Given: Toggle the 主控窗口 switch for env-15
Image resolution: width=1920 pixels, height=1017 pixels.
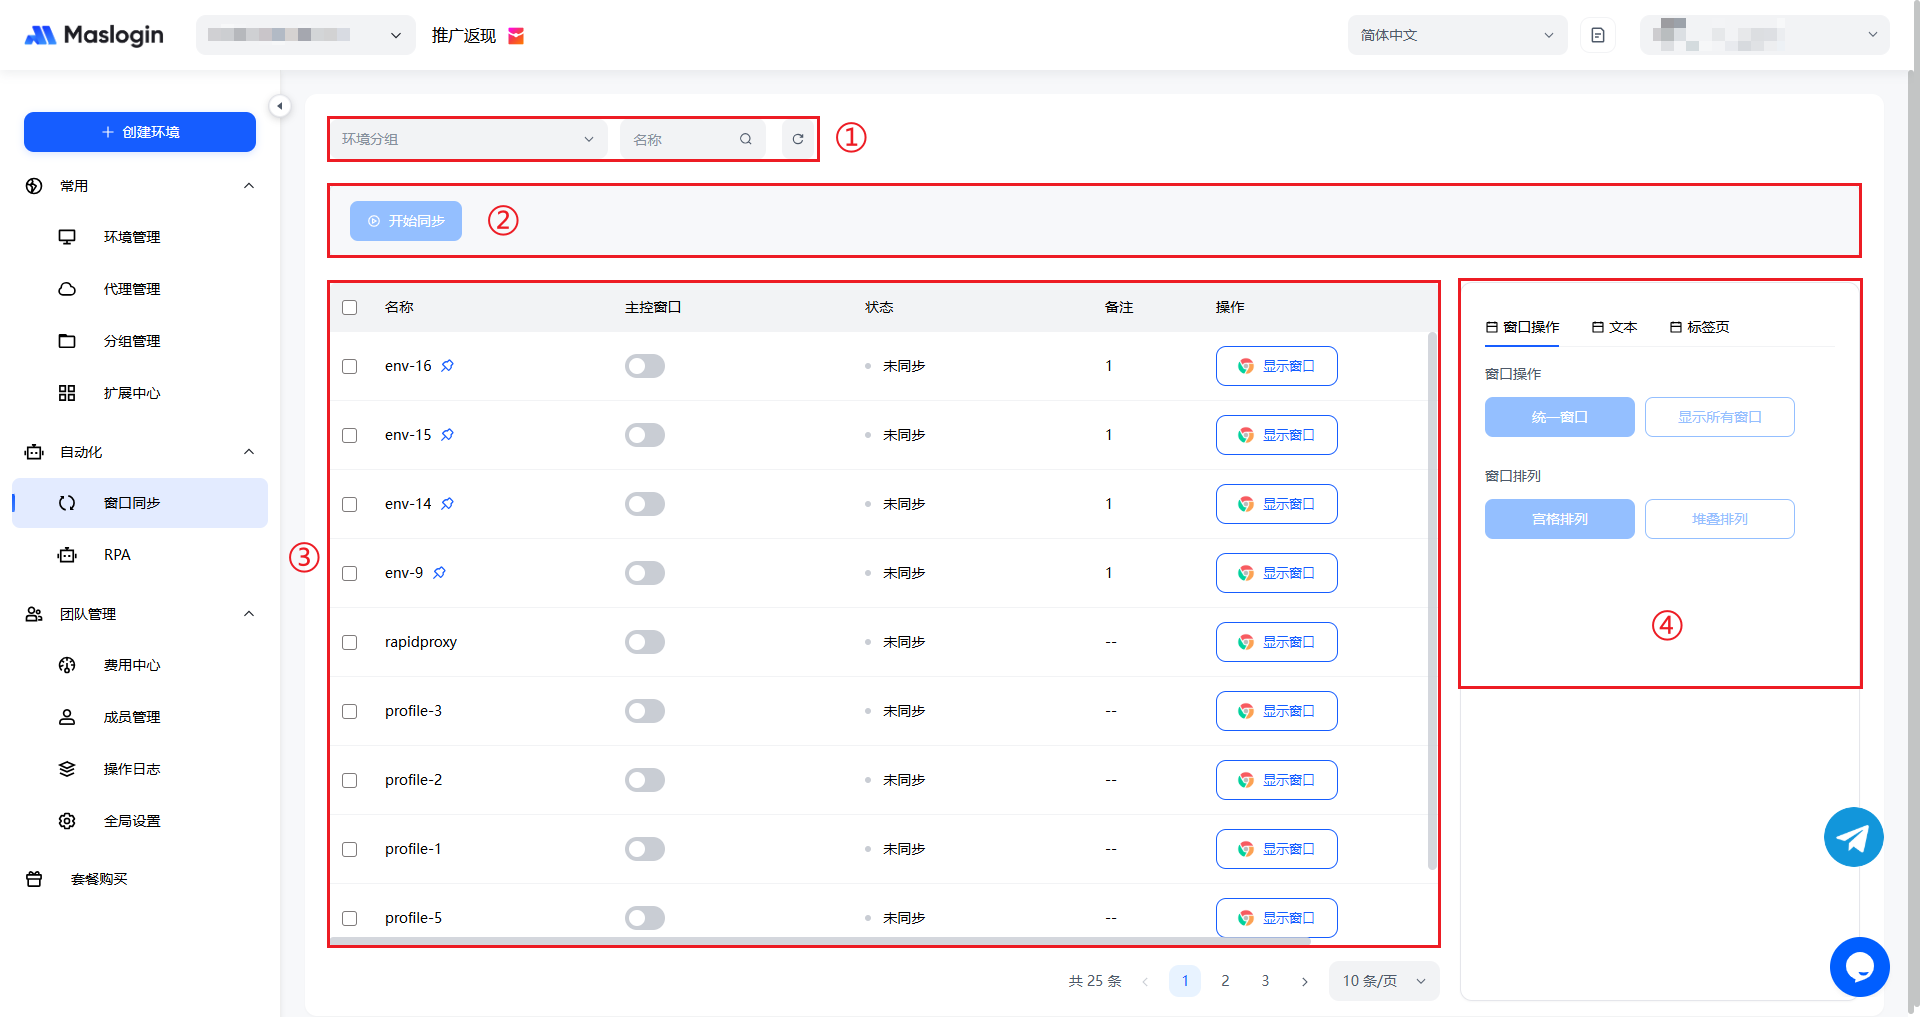Looking at the screenshot, I should [x=644, y=435].
